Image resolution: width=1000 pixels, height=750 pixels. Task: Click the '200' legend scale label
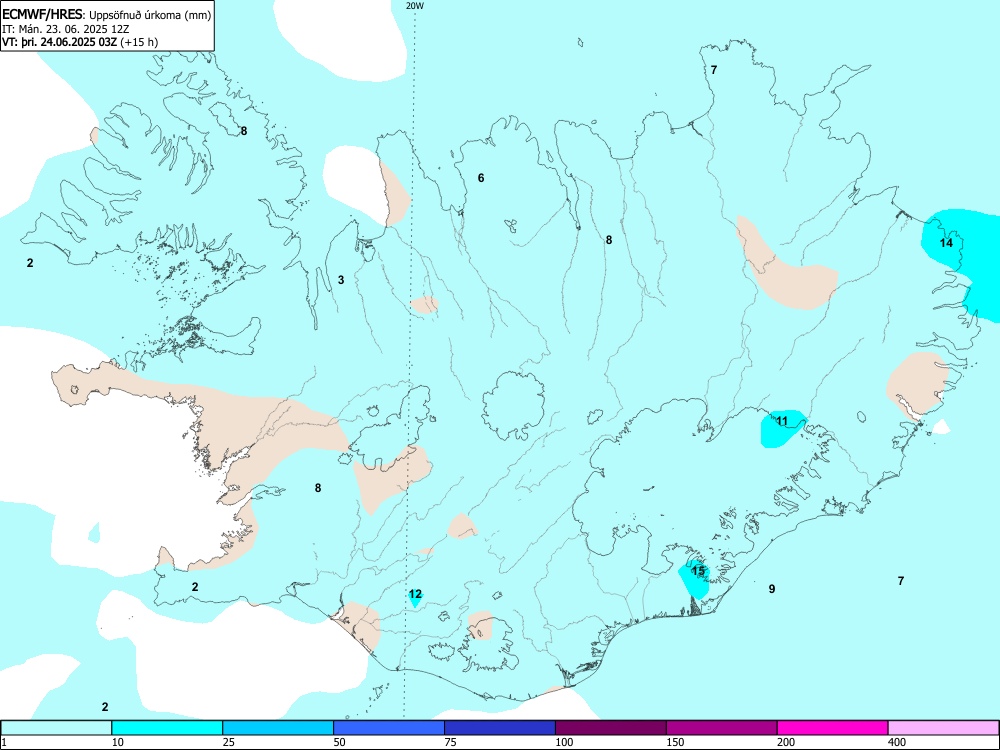coord(786,742)
